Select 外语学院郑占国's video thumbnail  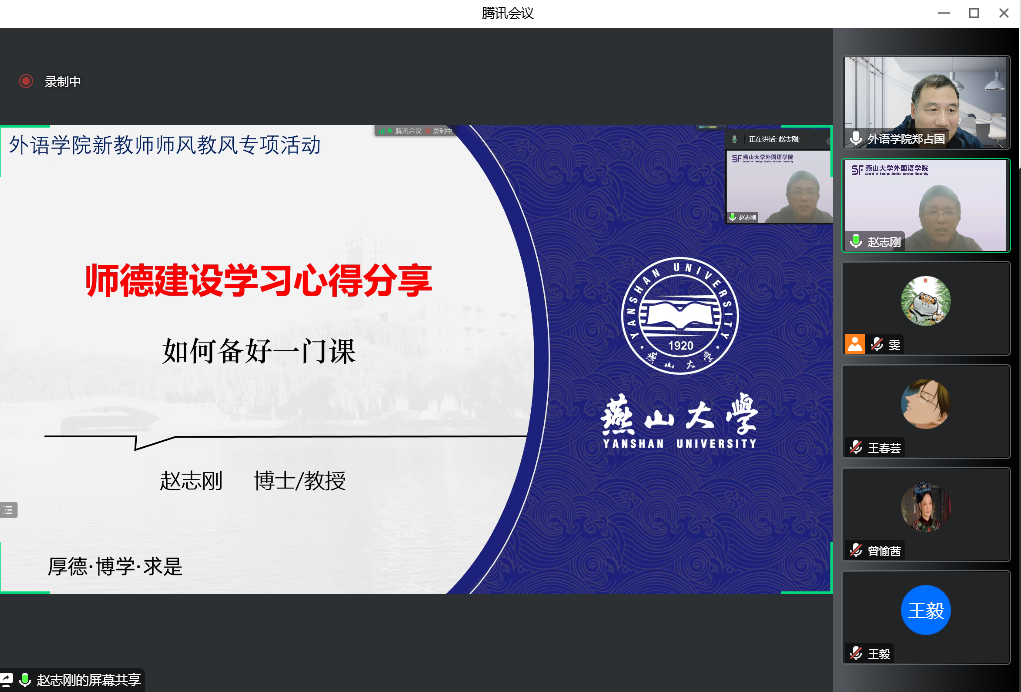pos(926,98)
